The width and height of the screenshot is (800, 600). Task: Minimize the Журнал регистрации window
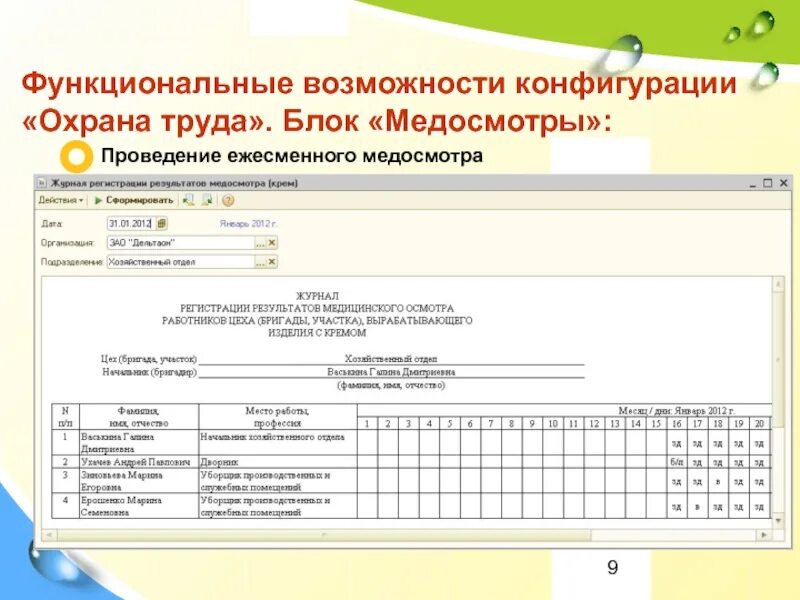click(x=753, y=184)
